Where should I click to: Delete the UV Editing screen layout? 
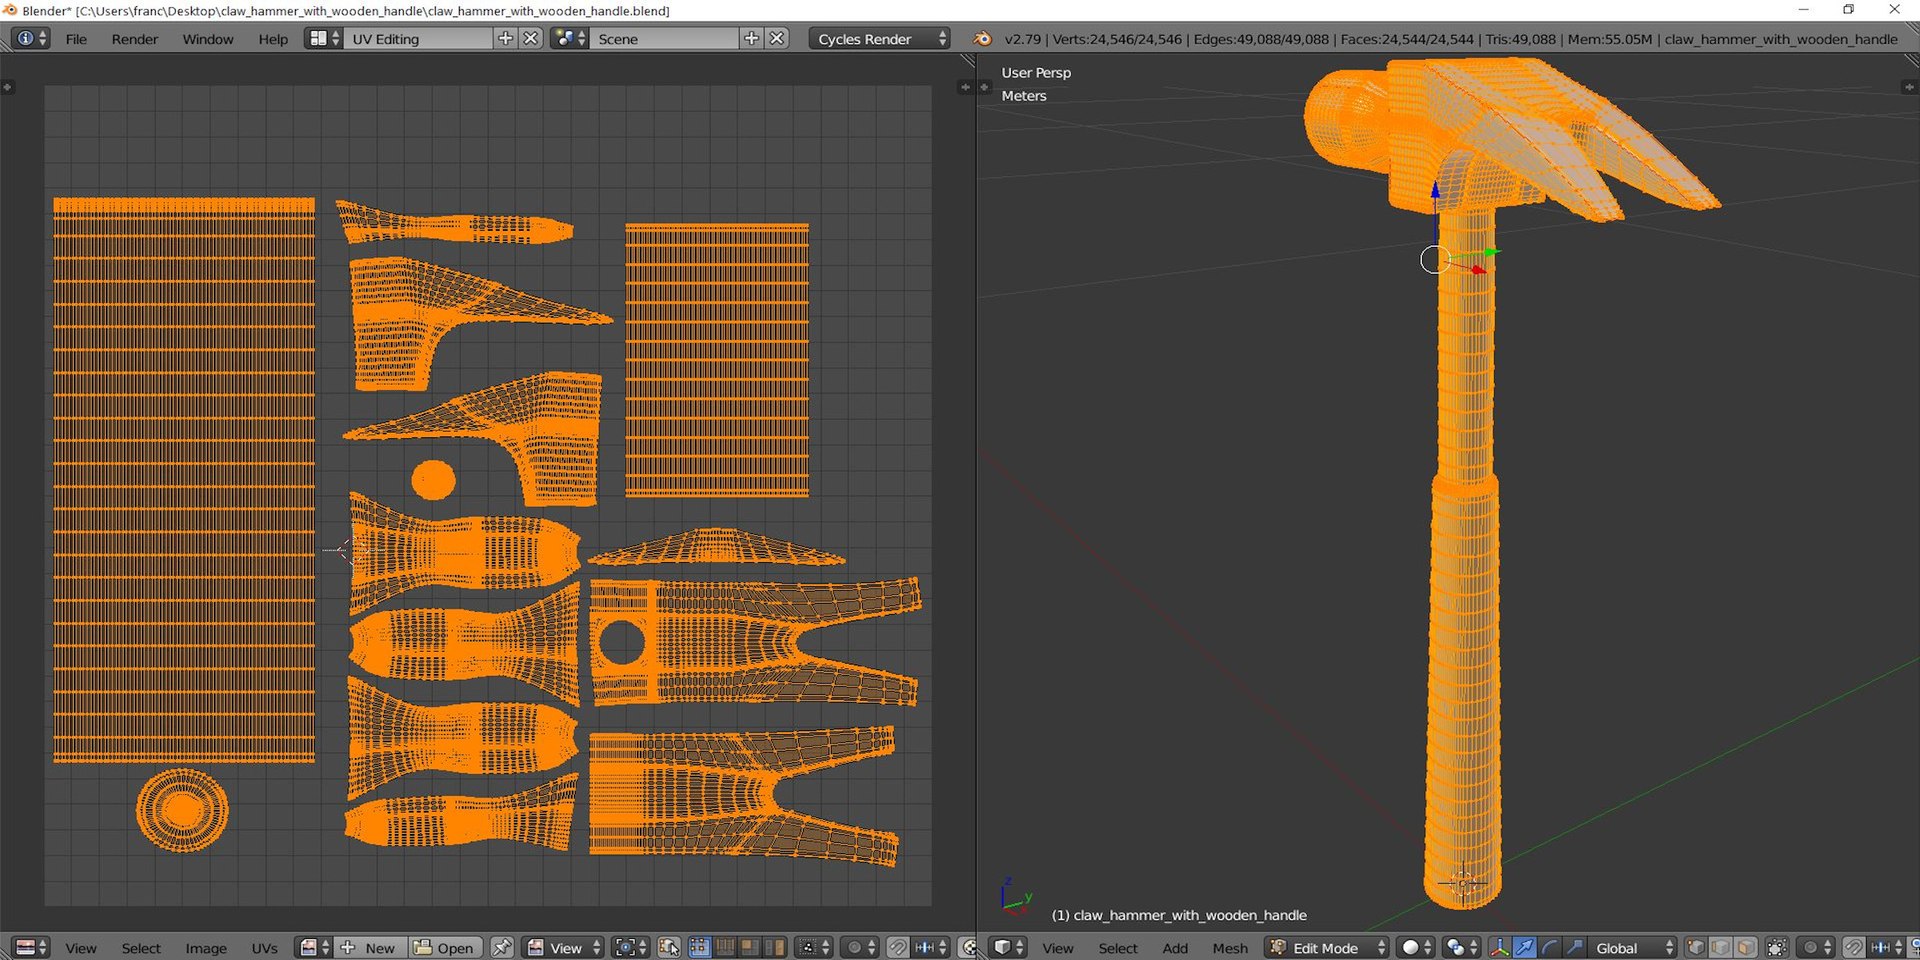coord(531,39)
